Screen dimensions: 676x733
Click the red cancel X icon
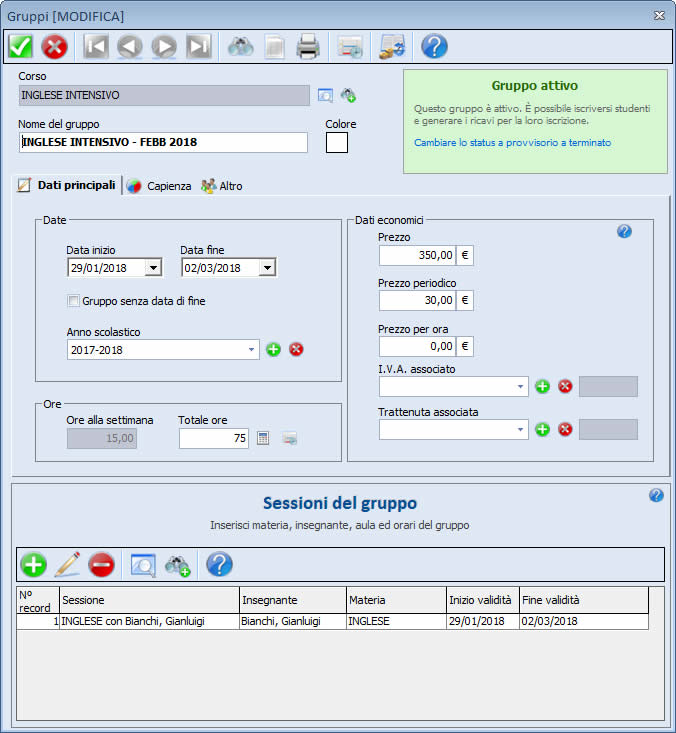(54, 46)
